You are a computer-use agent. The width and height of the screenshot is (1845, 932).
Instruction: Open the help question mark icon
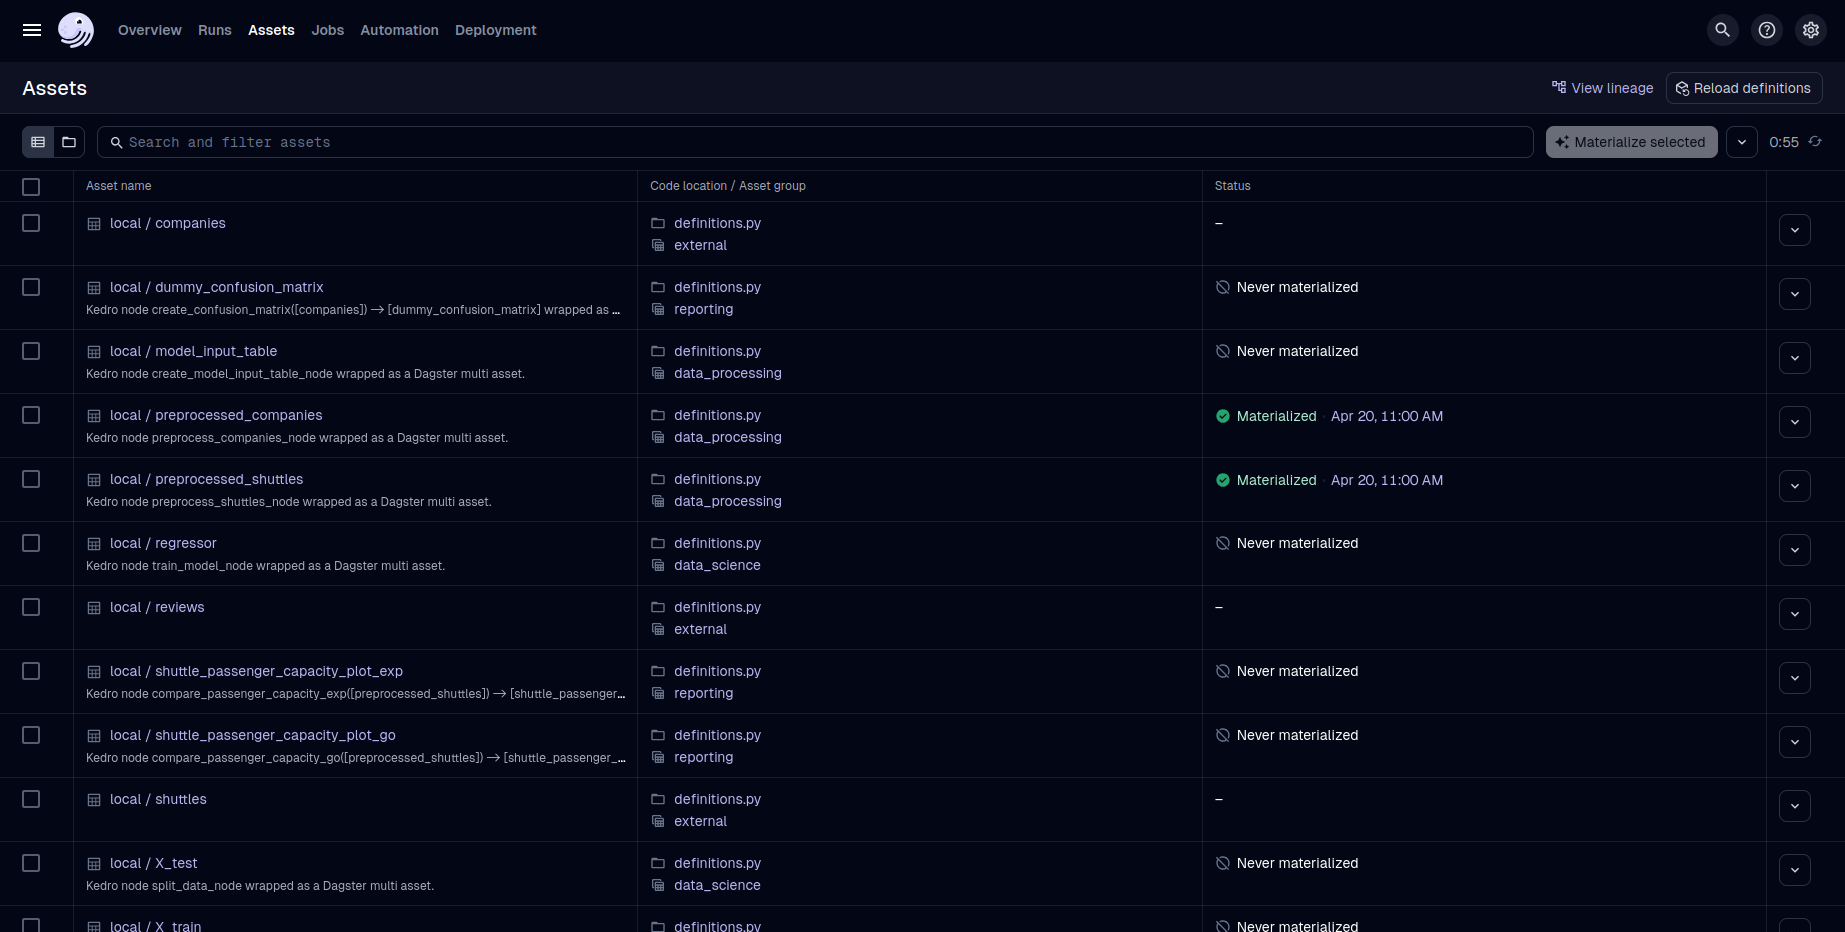click(1767, 30)
